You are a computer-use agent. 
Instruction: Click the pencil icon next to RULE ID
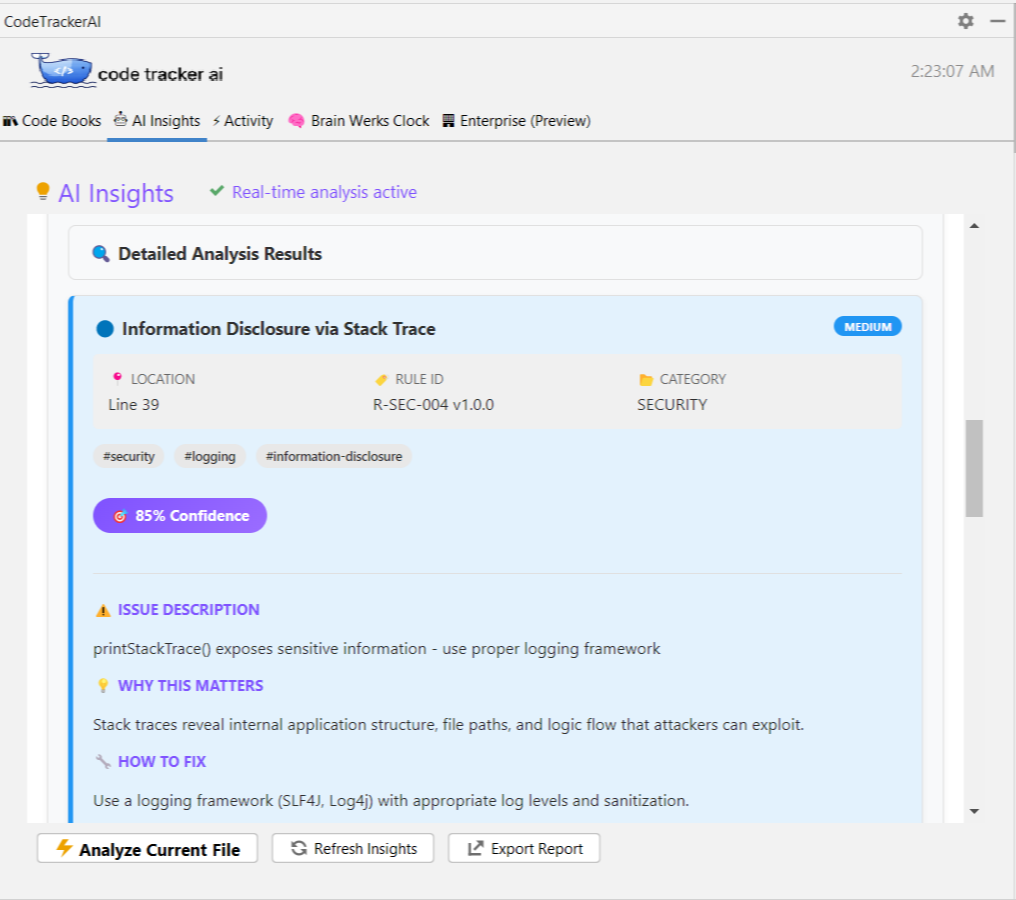pyautogui.click(x=380, y=379)
